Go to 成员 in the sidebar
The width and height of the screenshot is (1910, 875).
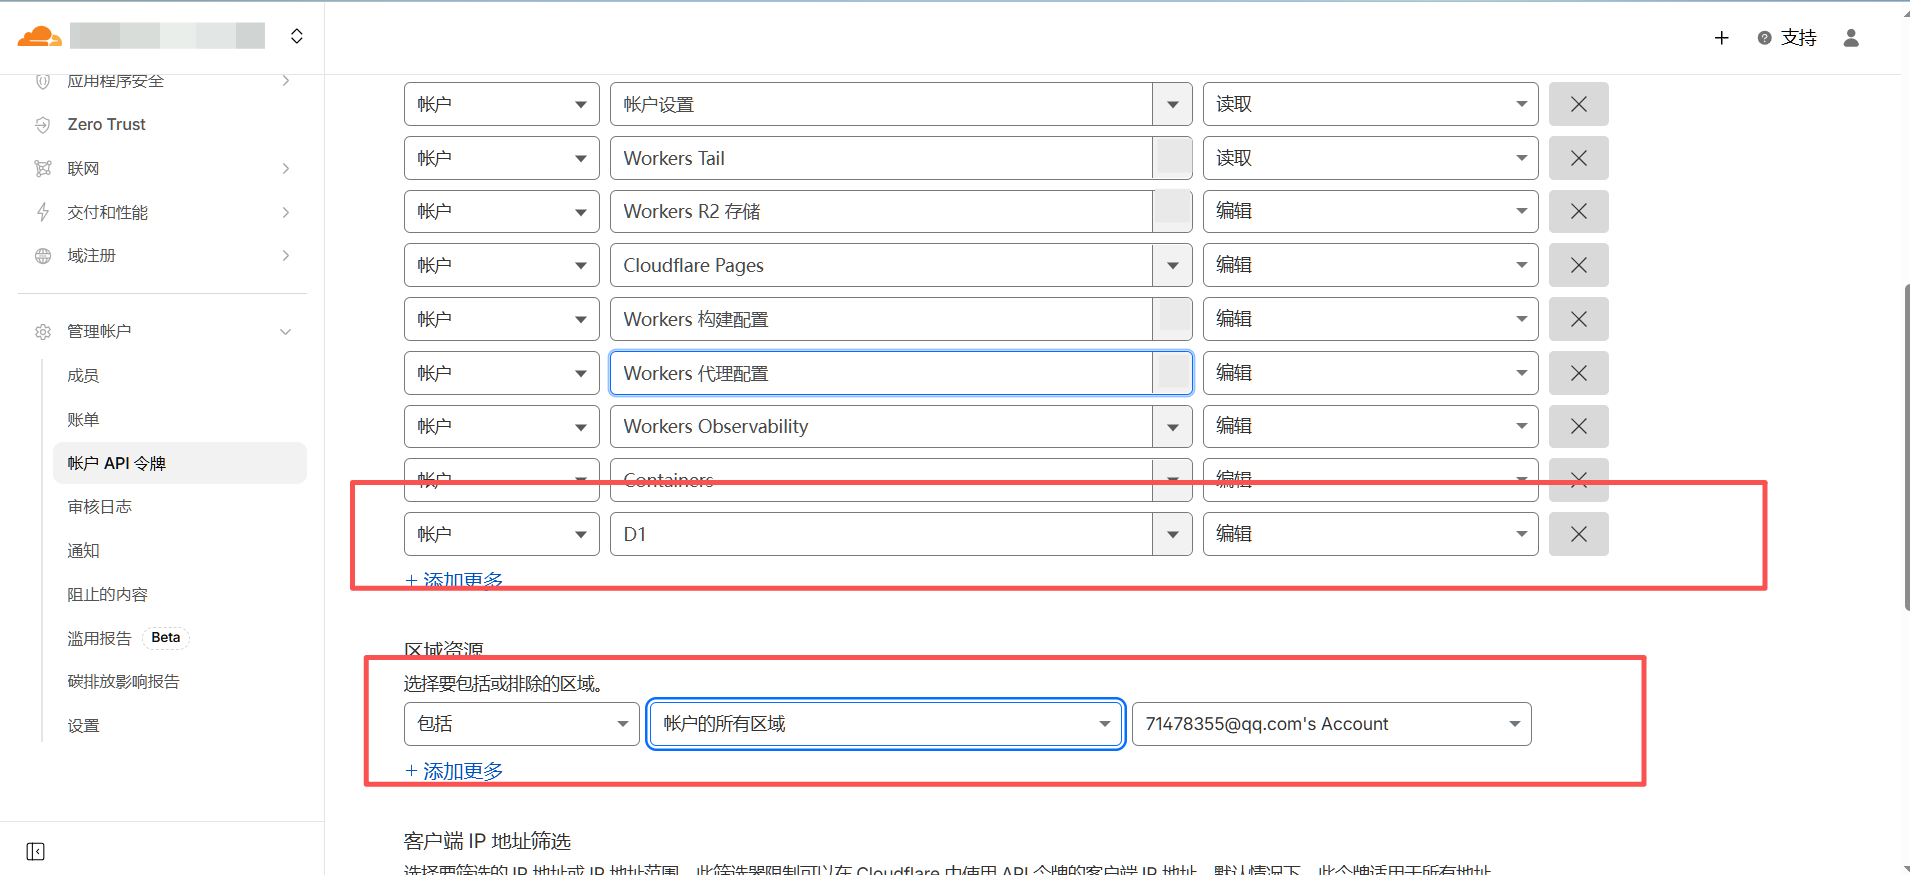pos(83,376)
